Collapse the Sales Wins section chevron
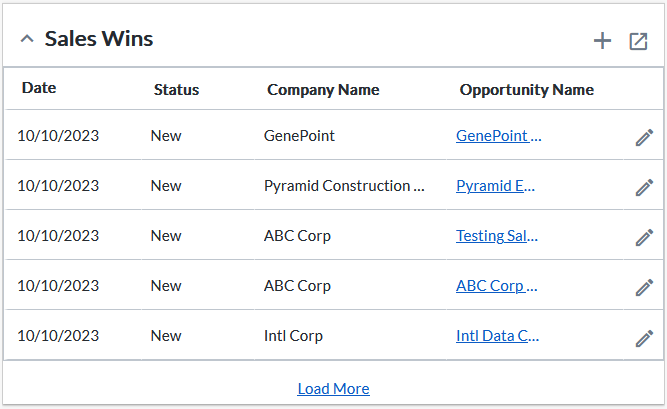 [27, 39]
